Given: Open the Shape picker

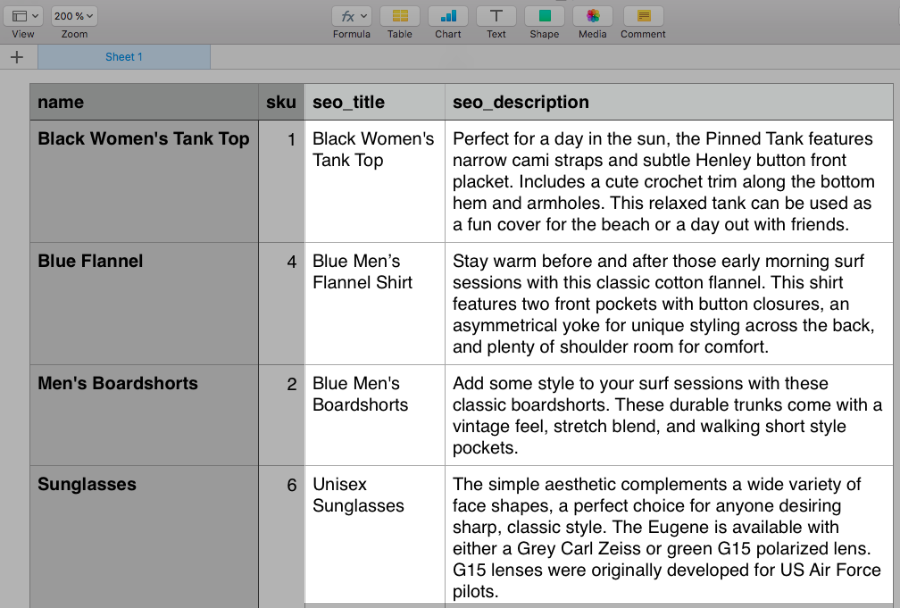Looking at the screenshot, I should coord(544,16).
